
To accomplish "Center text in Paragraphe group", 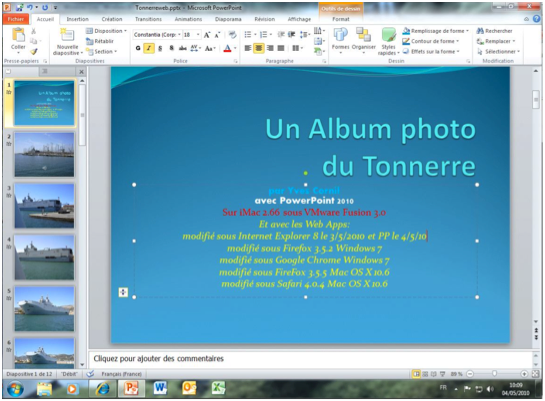I will pyautogui.click(x=259, y=48).
